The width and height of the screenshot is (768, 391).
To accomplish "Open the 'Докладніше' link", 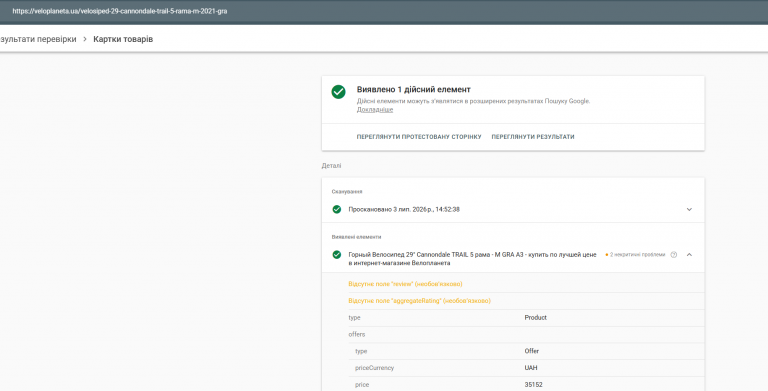I will click(x=375, y=110).
